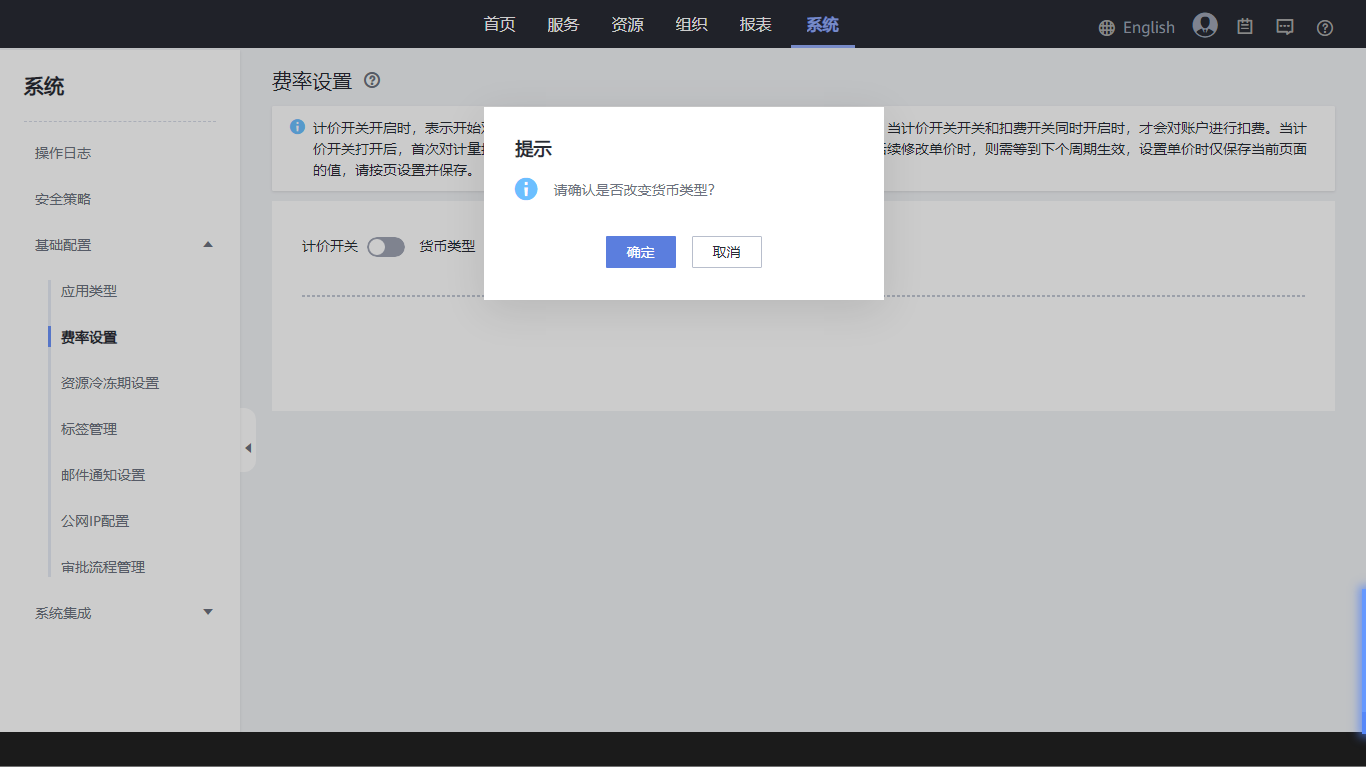The width and height of the screenshot is (1366, 768).
Task: Switch to the 报表 tab
Action: coord(755,25)
